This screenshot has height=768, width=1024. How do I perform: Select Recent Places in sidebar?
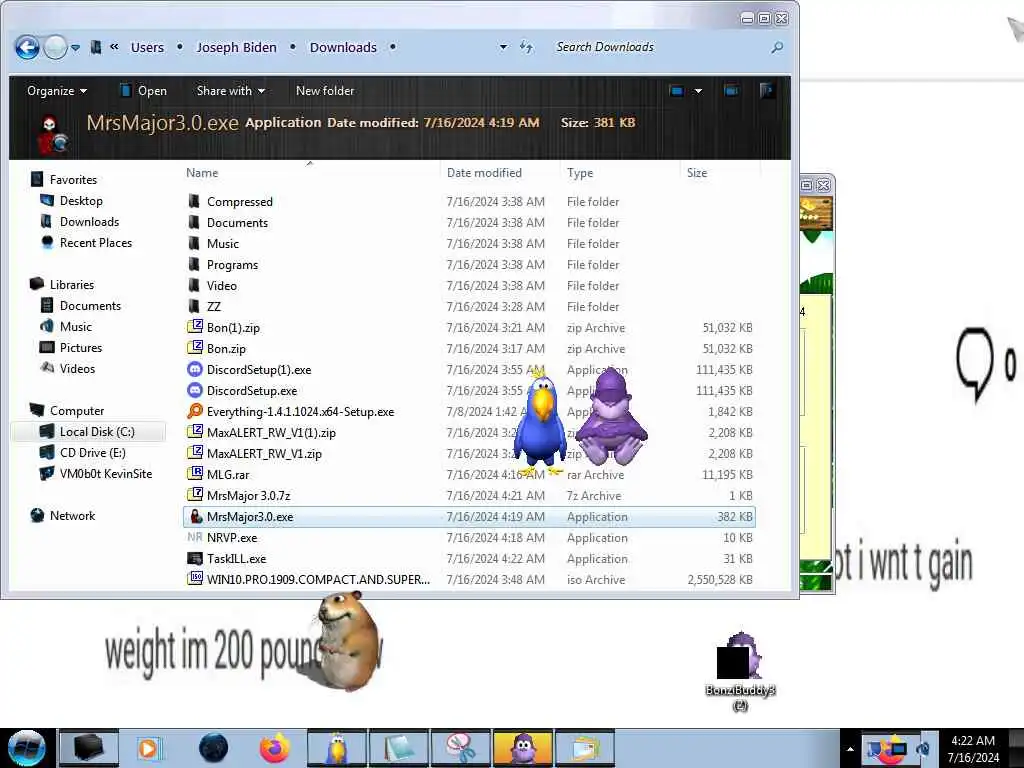[95, 242]
